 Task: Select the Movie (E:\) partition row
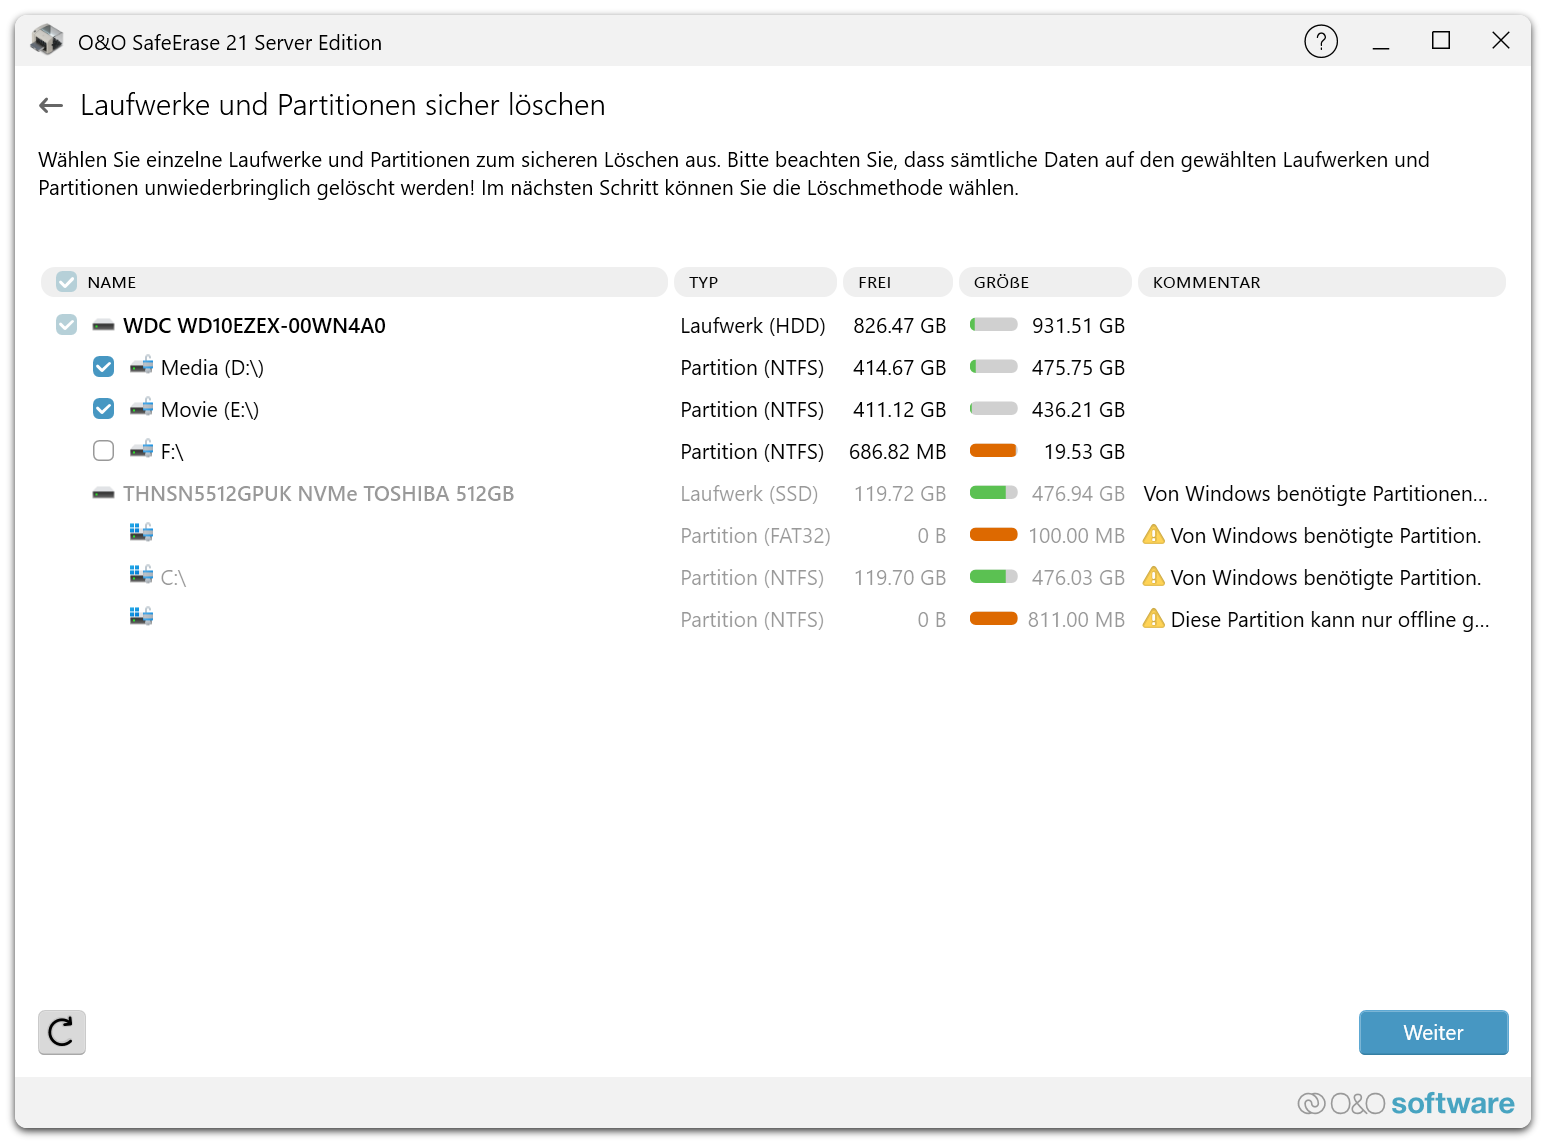pyautogui.click(x=773, y=409)
